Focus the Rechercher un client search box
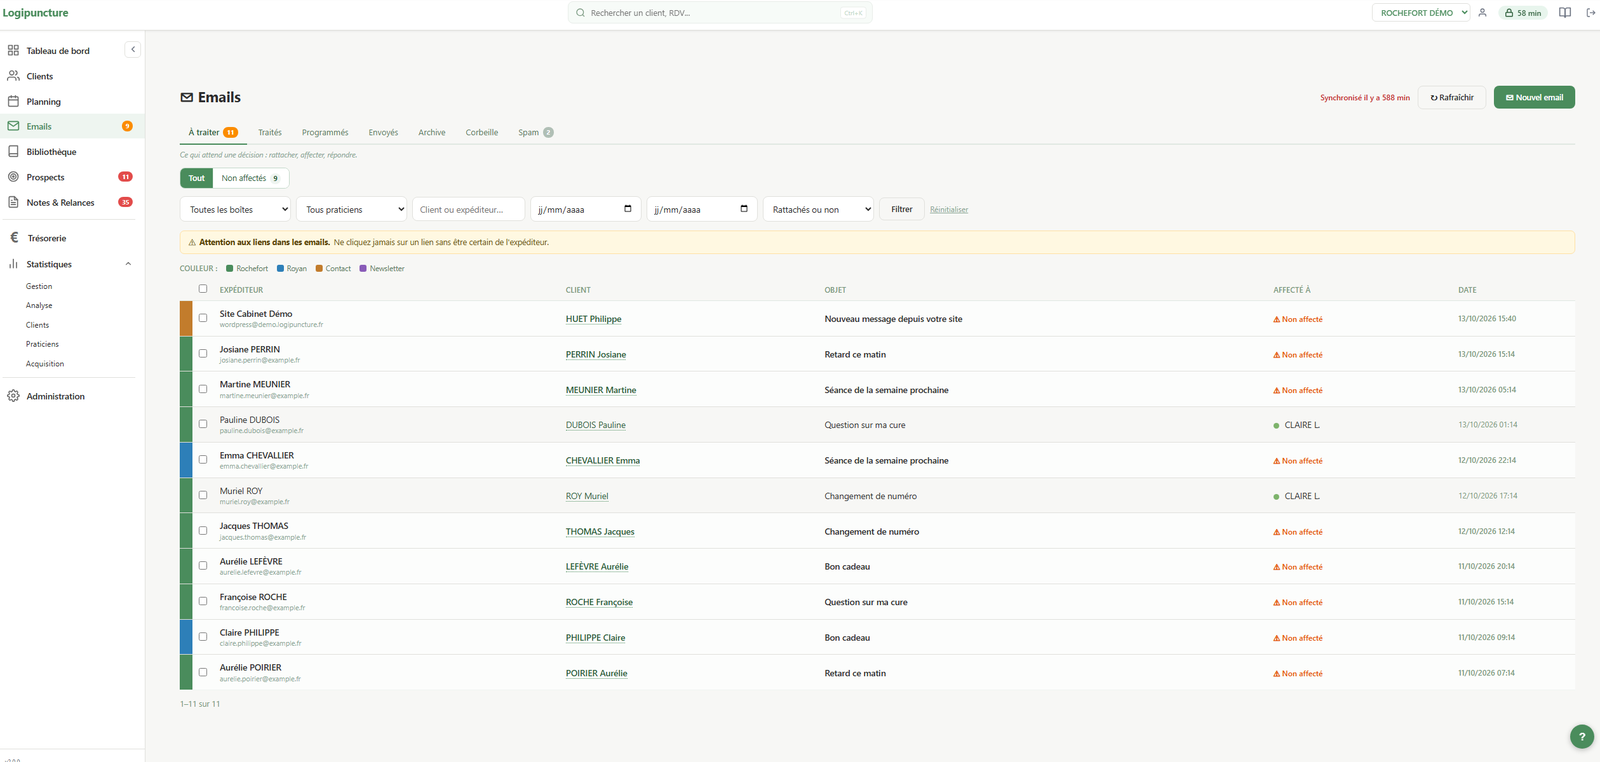Viewport: 1600px width, 762px height. (720, 13)
